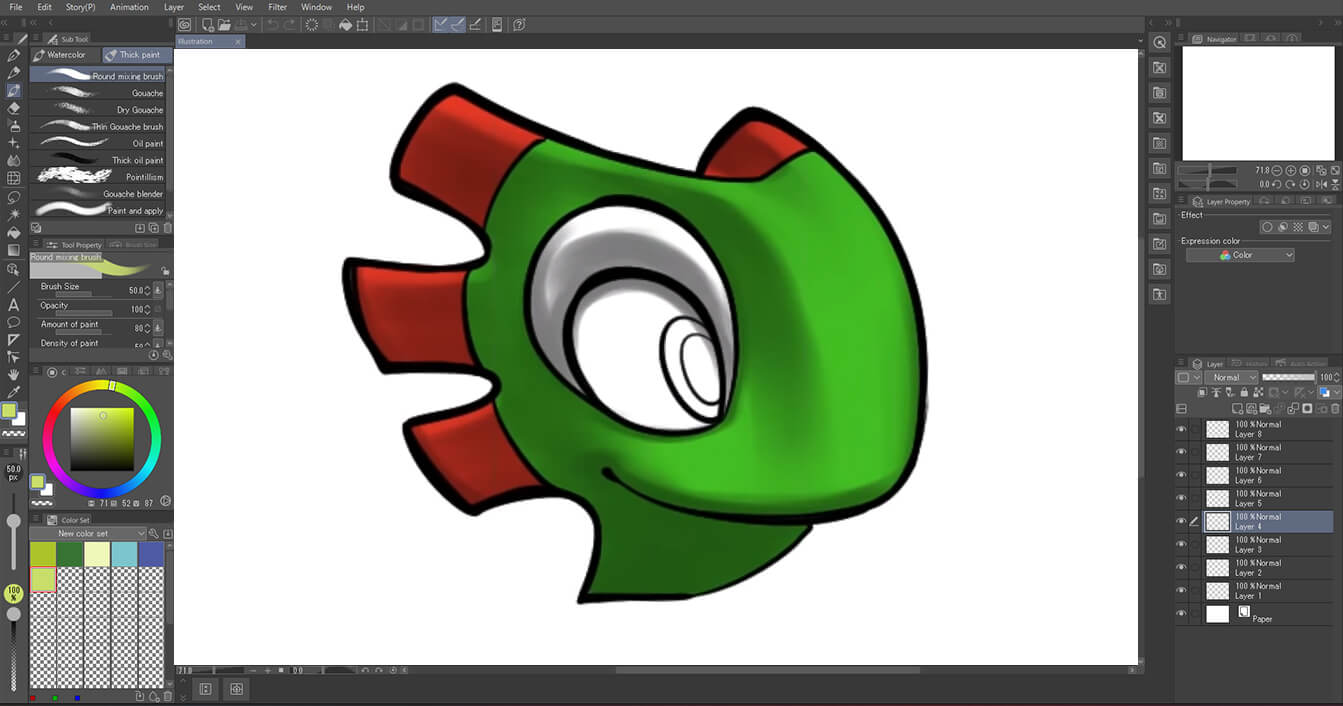The height and width of the screenshot is (706, 1343).
Task: Hide Layer 8 using its eye icon
Action: (1181, 429)
